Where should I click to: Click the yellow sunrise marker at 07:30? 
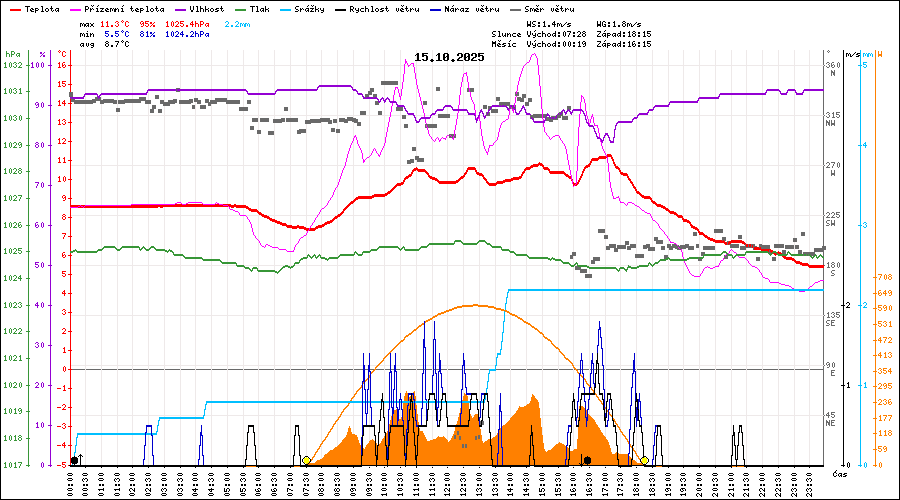(306, 460)
